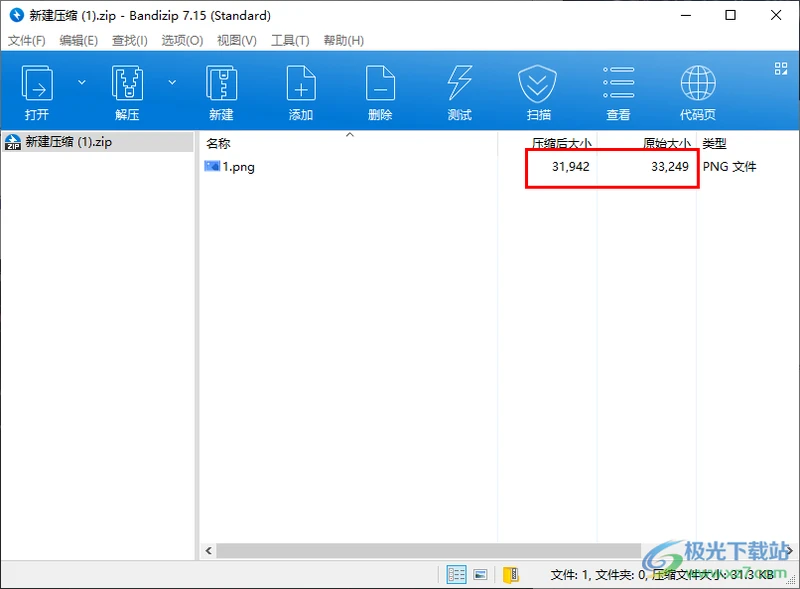
Task: Open the 查看 (View) list icon
Action: [618, 92]
